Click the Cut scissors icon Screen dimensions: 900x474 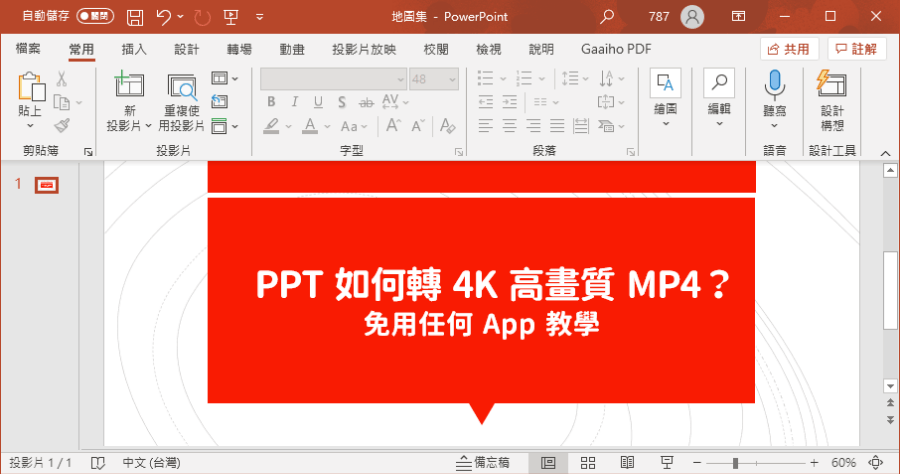pos(61,79)
